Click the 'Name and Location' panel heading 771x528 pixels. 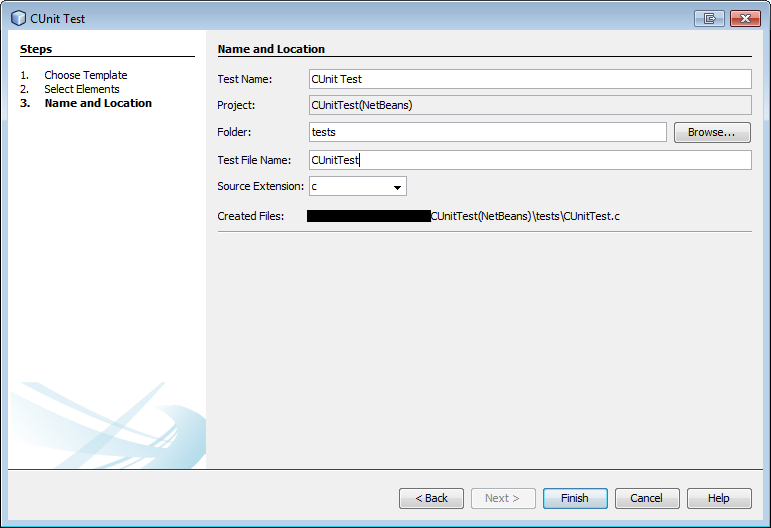(271, 49)
